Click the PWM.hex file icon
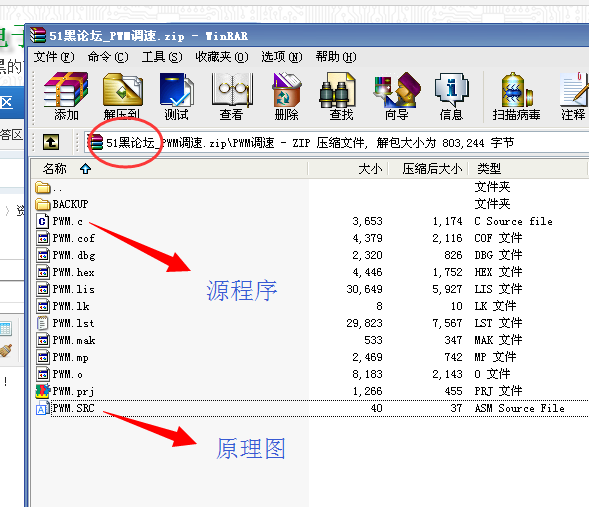 (x=42, y=272)
